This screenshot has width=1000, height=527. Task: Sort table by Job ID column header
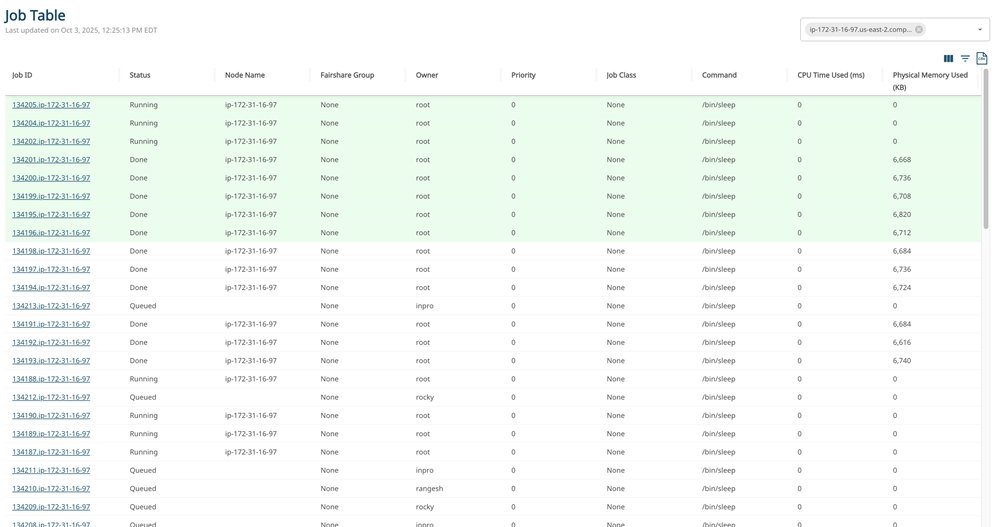[x=22, y=75]
